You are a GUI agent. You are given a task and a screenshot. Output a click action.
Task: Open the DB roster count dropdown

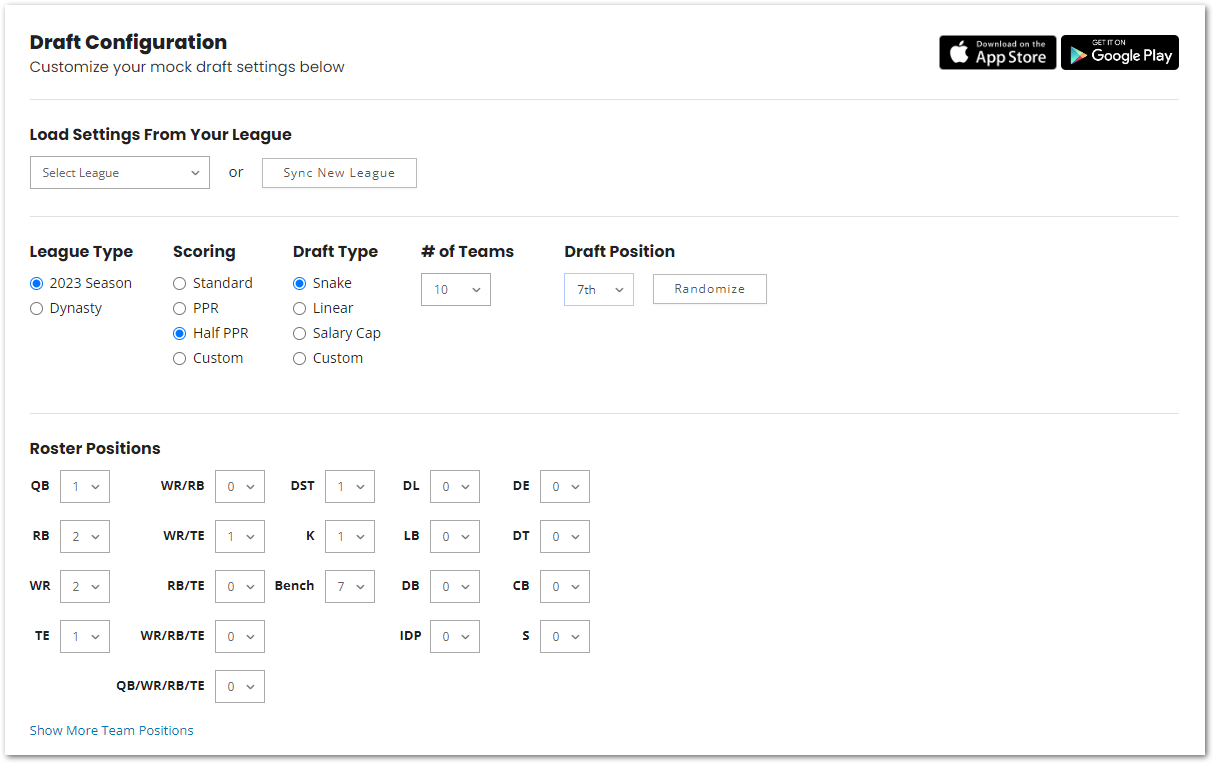coord(455,586)
